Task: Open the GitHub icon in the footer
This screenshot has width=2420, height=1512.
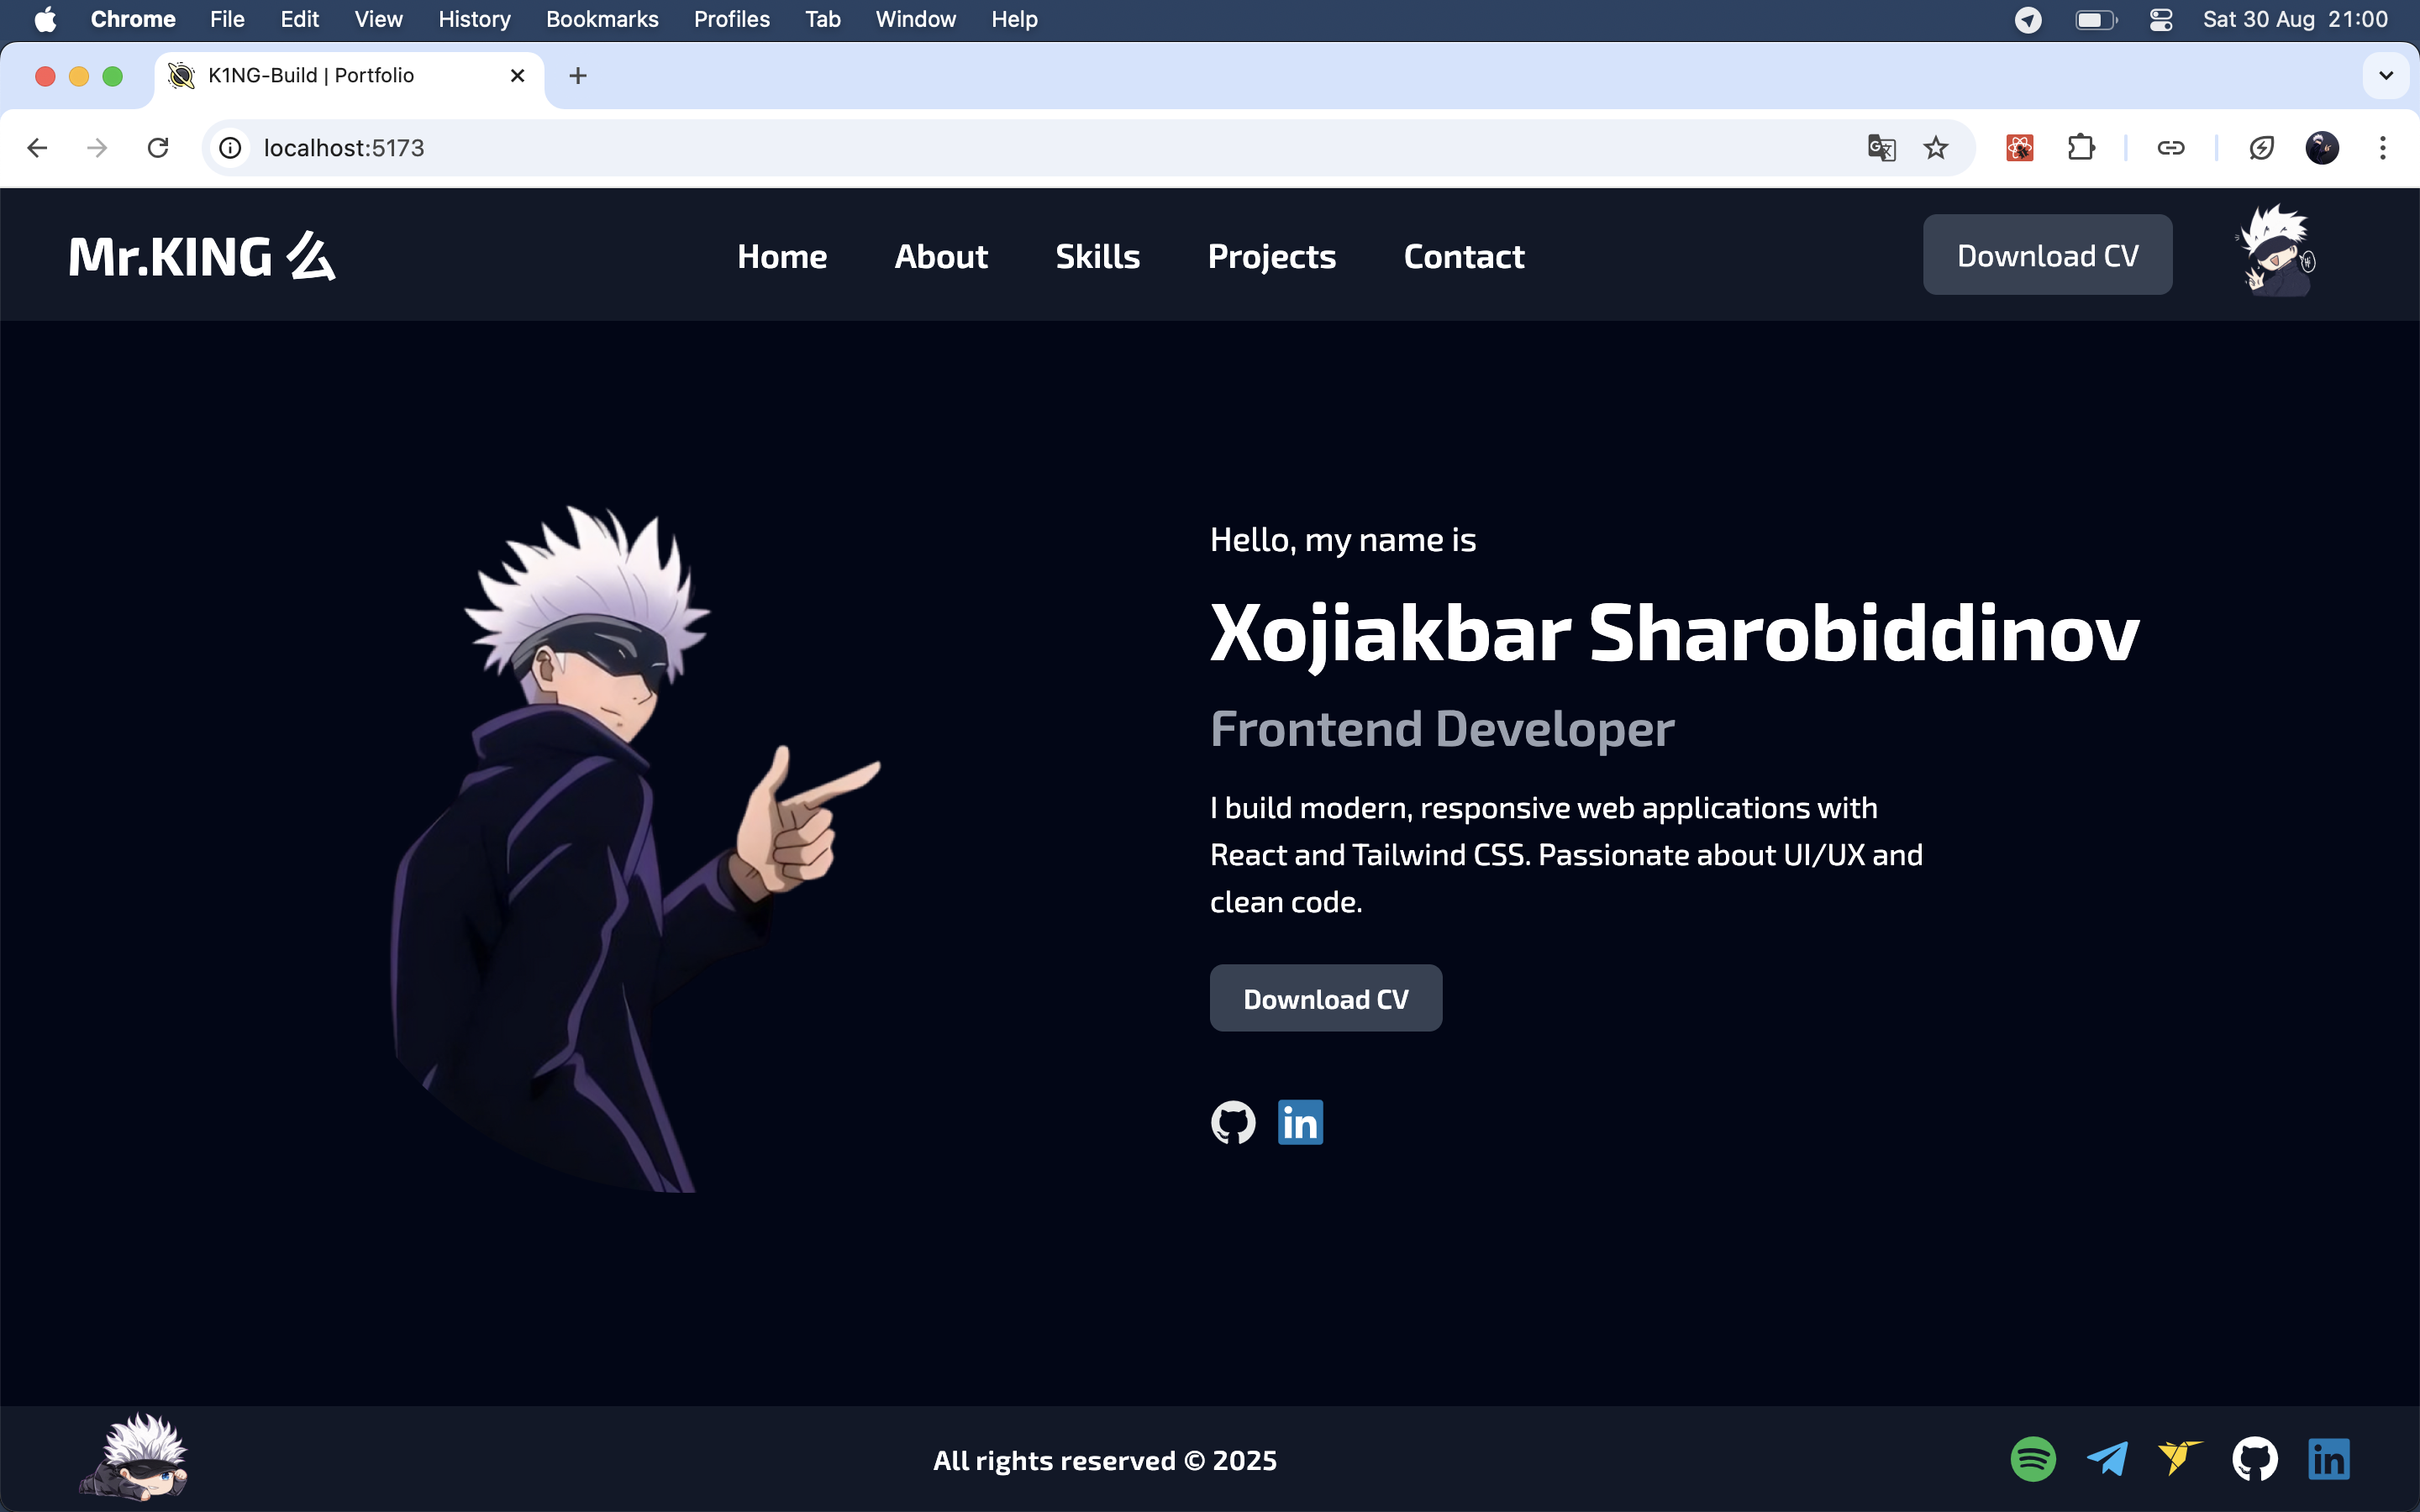Action: point(2255,1459)
